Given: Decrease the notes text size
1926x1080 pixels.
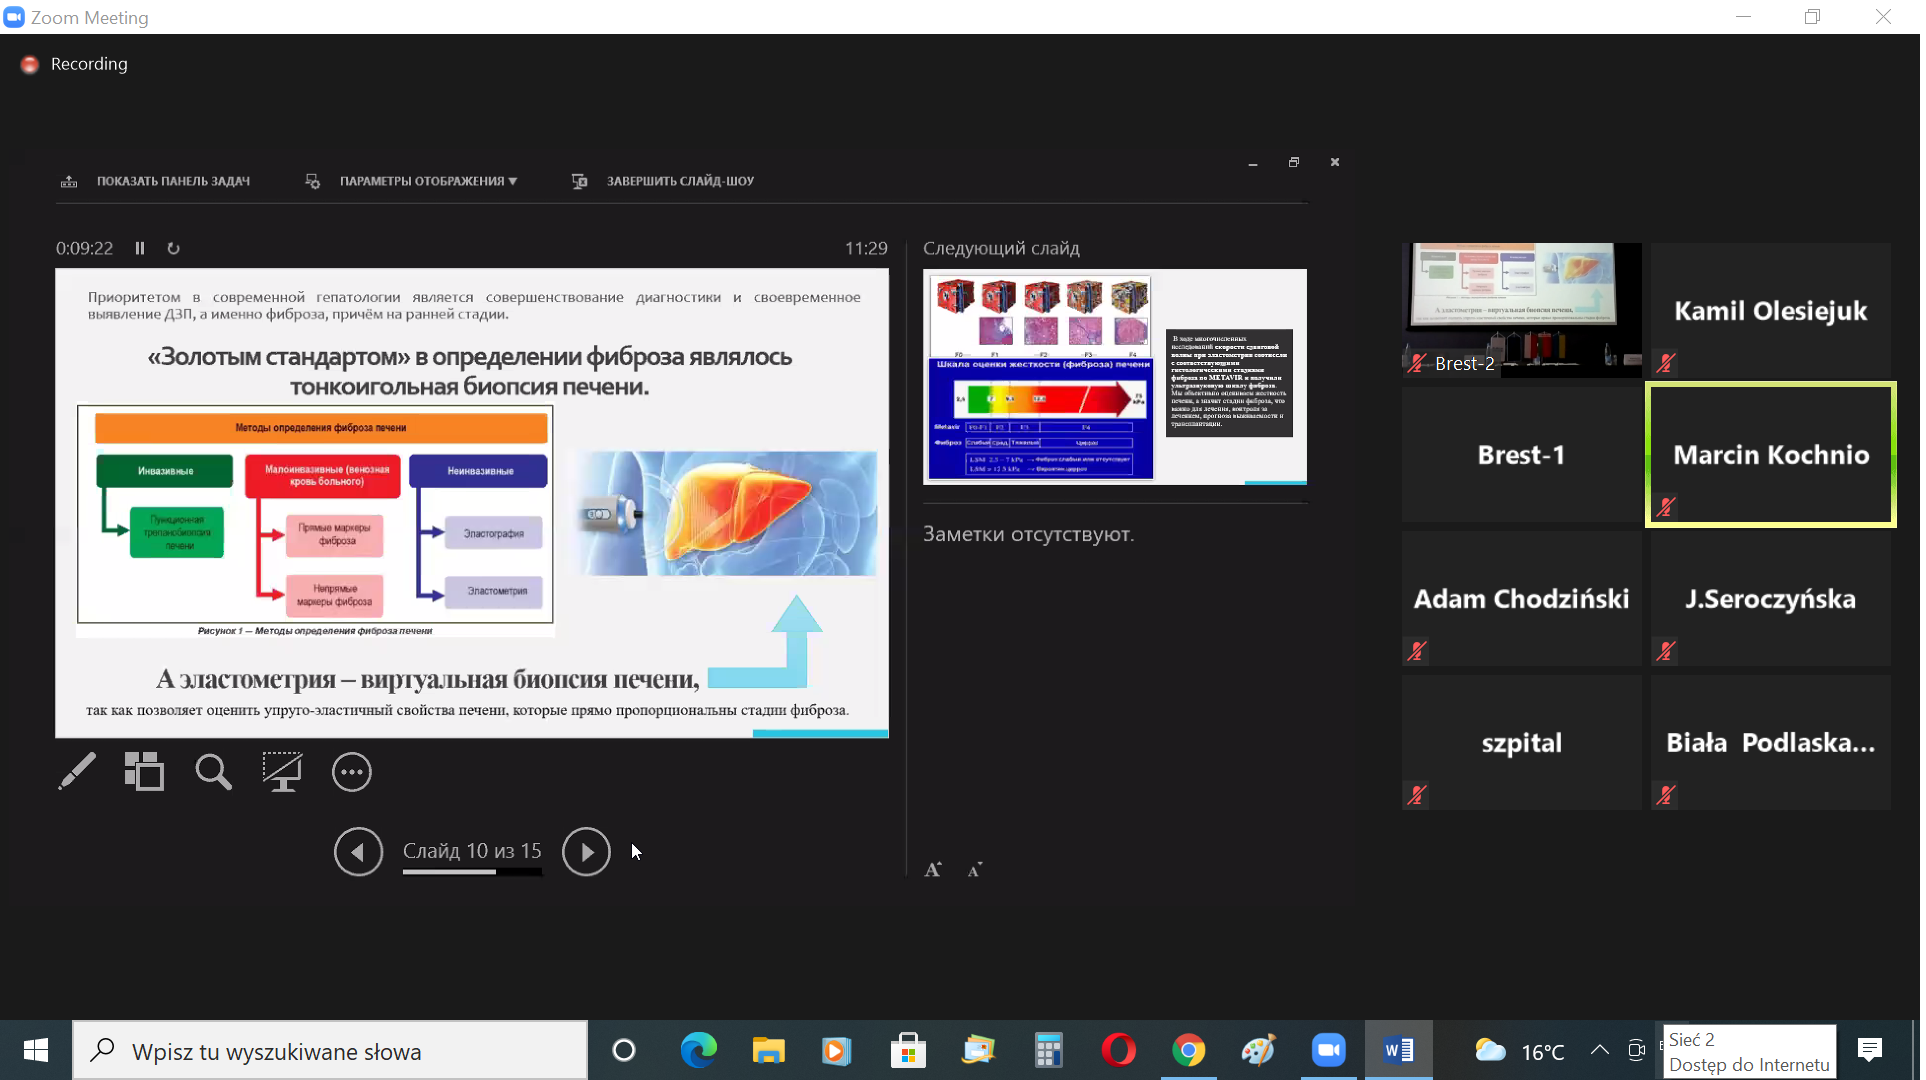Looking at the screenshot, I should [x=975, y=870].
